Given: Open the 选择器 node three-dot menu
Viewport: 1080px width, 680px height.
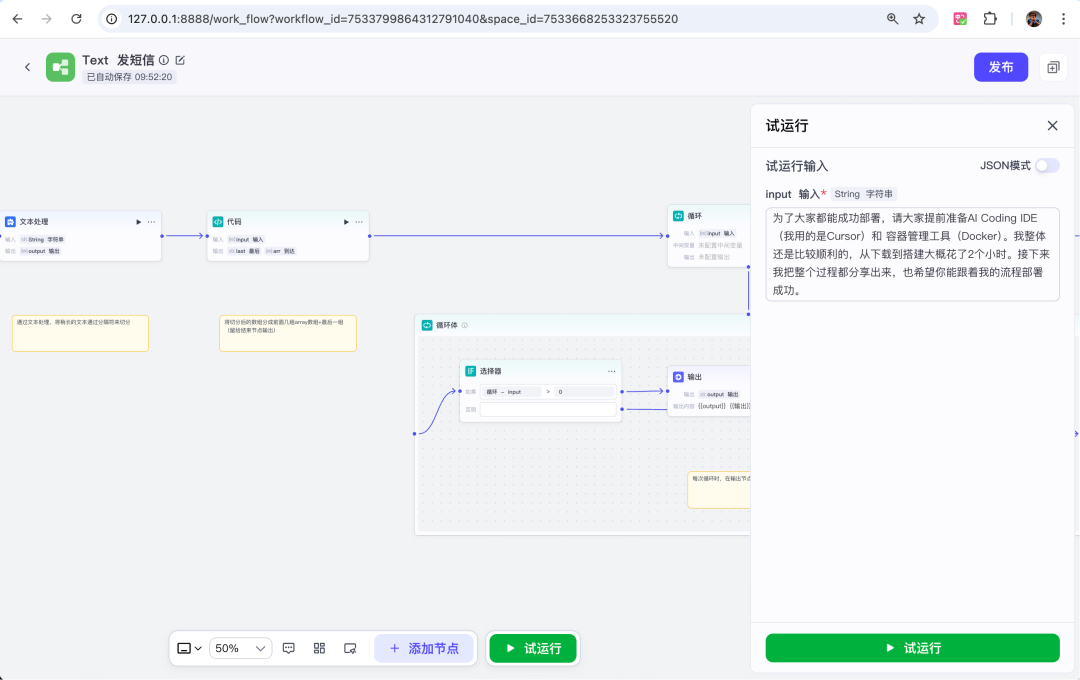Looking at the screenshot, I should 612,371.
